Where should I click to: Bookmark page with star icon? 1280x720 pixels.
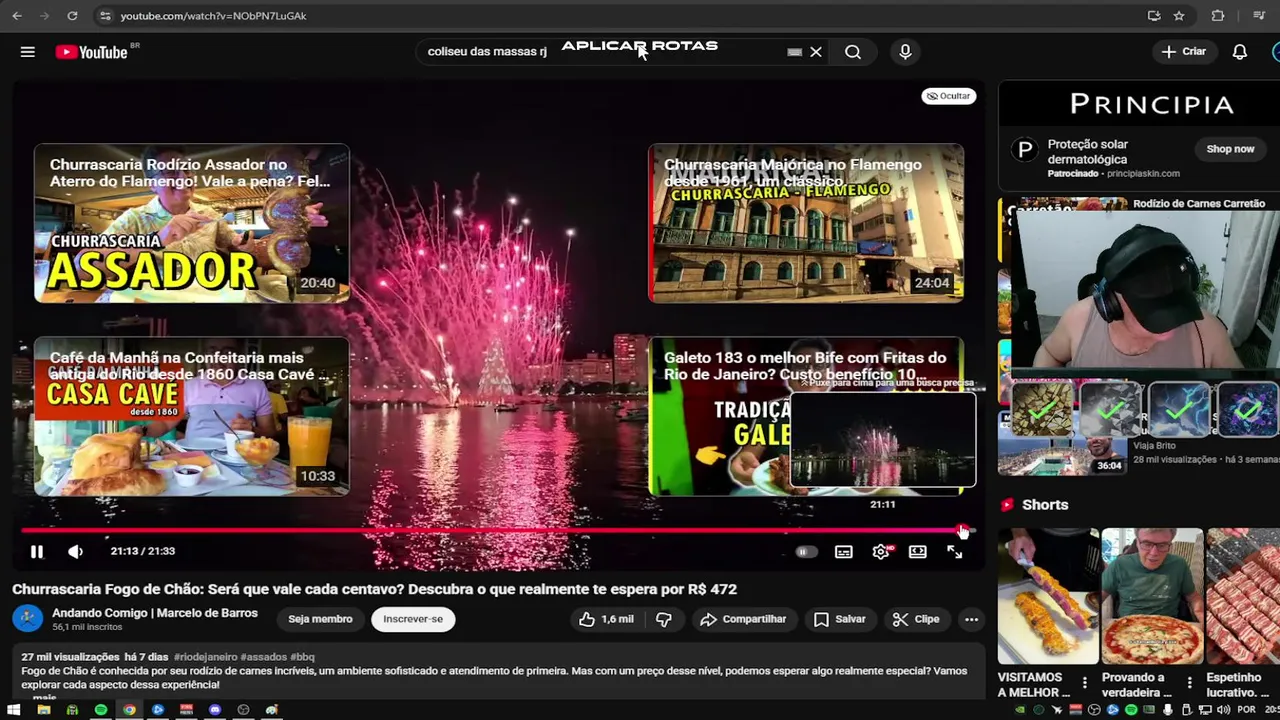pos(1179,16)
